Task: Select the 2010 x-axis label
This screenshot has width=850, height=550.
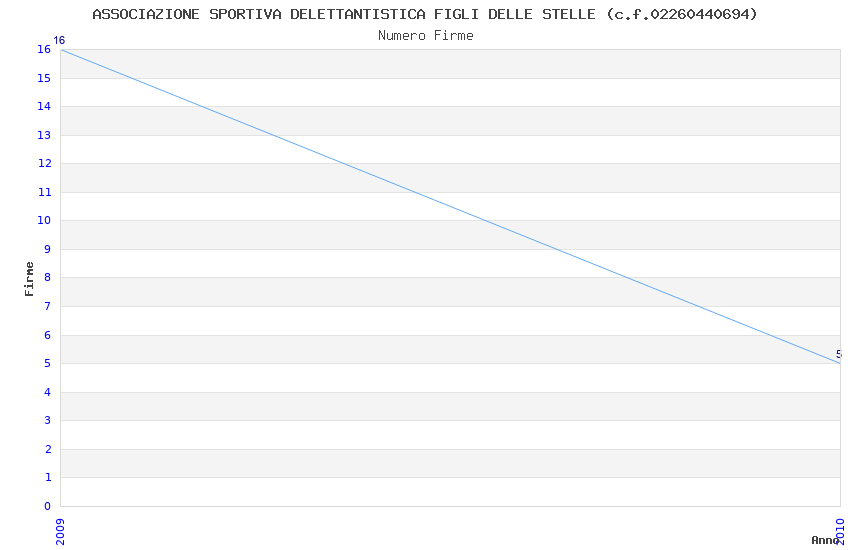Action: coord(840,531)
